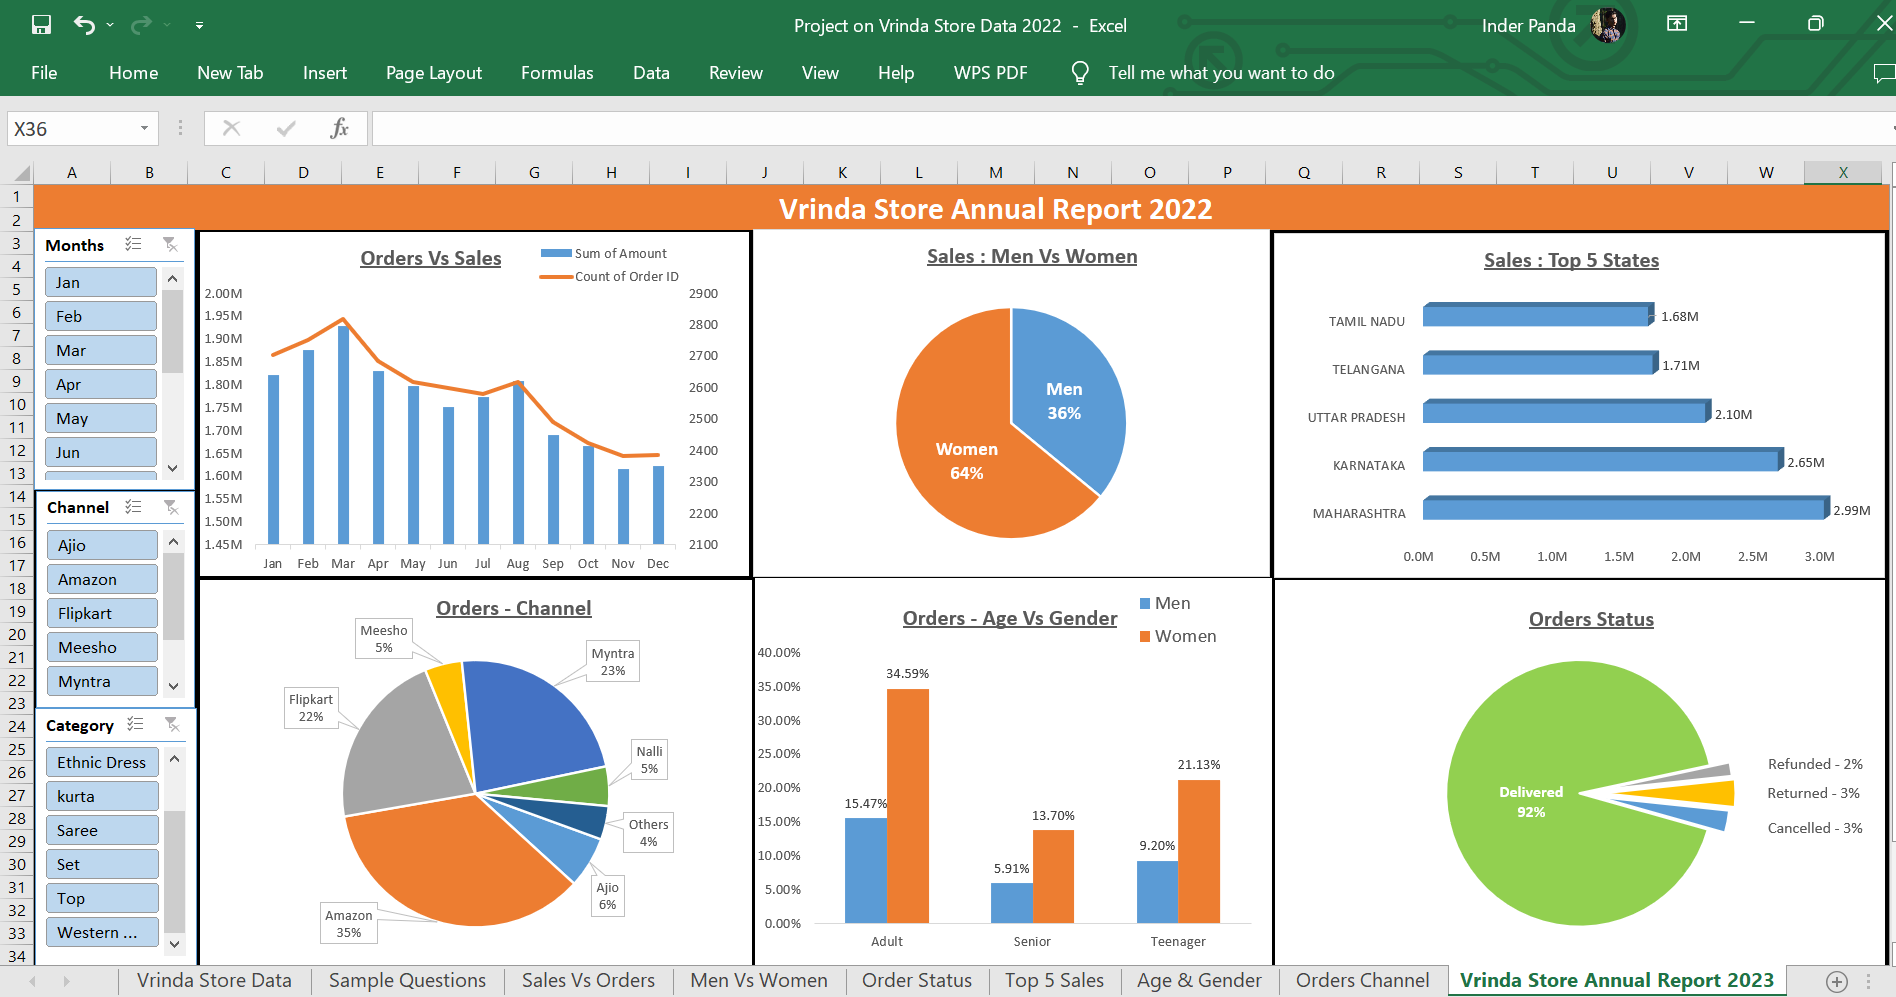Undo the last action
Image resolution: width=1896 pixels, height=997 pixels.
(85, 25)
